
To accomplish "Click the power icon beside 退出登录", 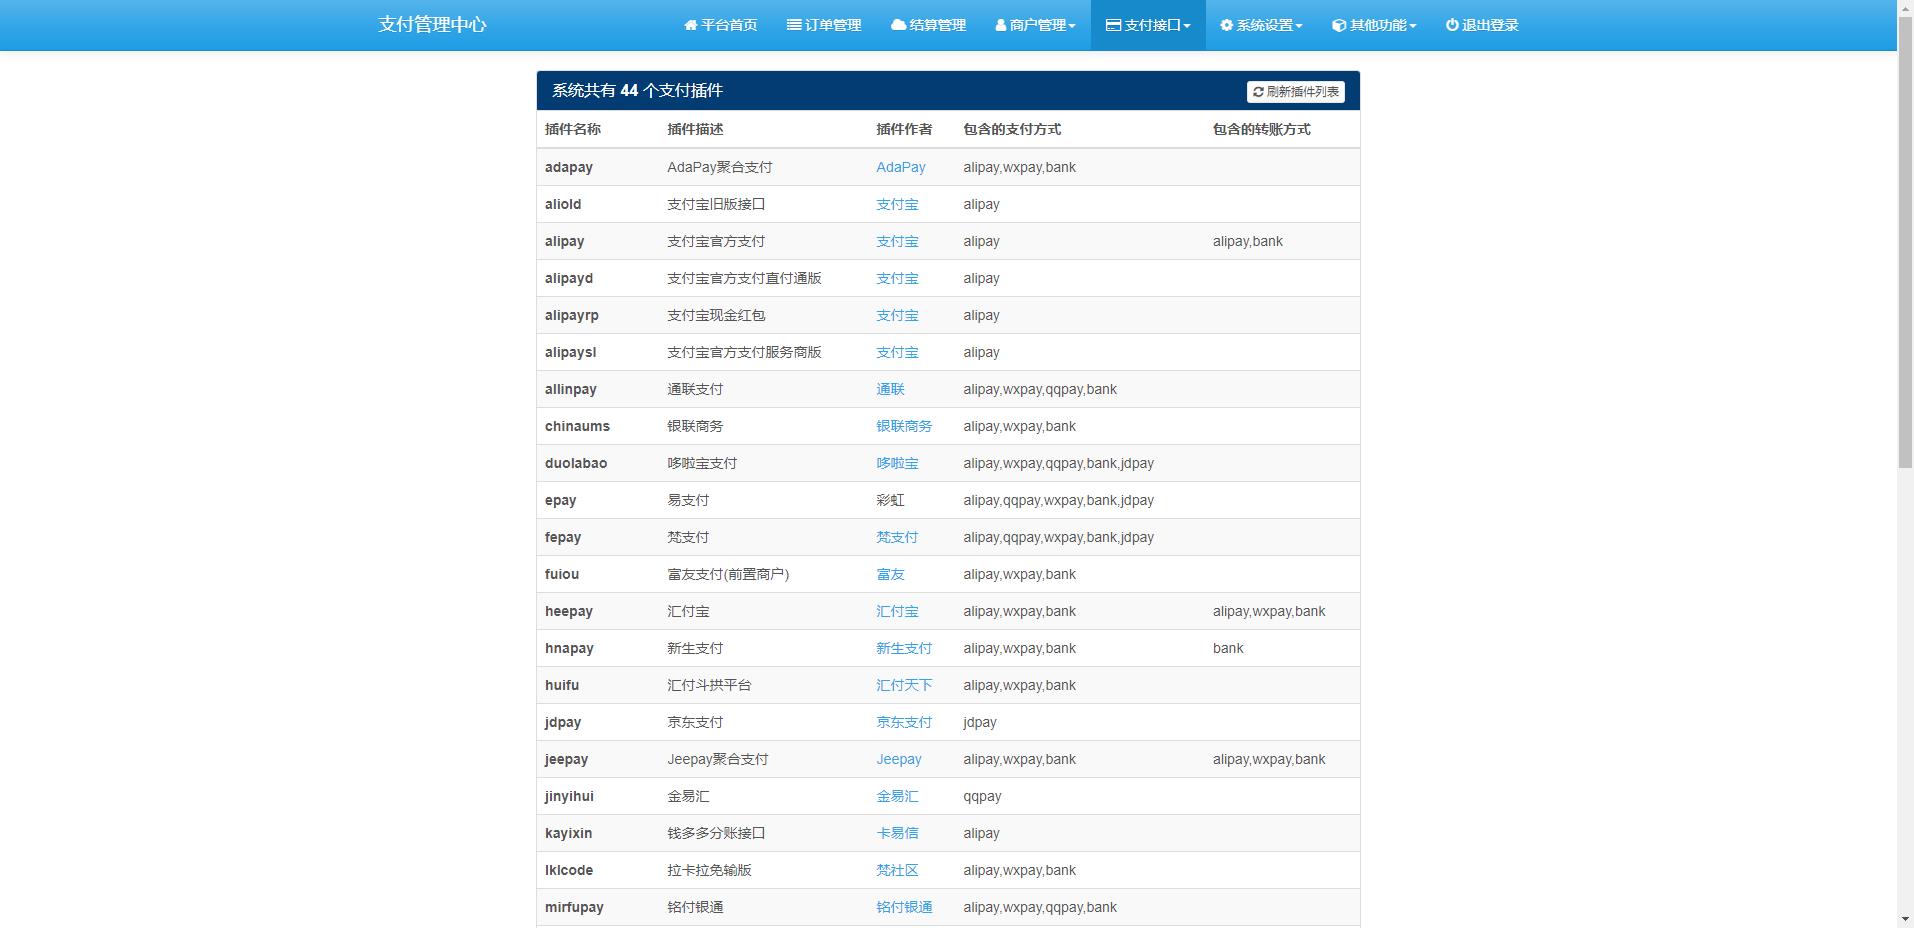I will [1452, 25].
